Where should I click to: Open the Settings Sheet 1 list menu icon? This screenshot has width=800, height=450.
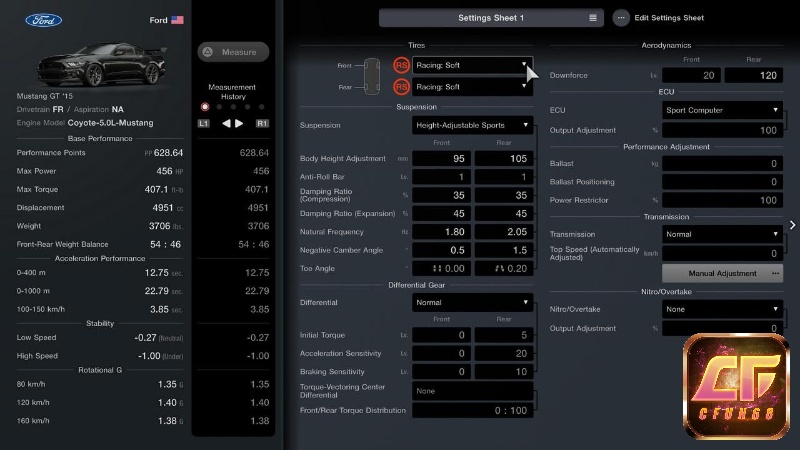coord(593,18)
